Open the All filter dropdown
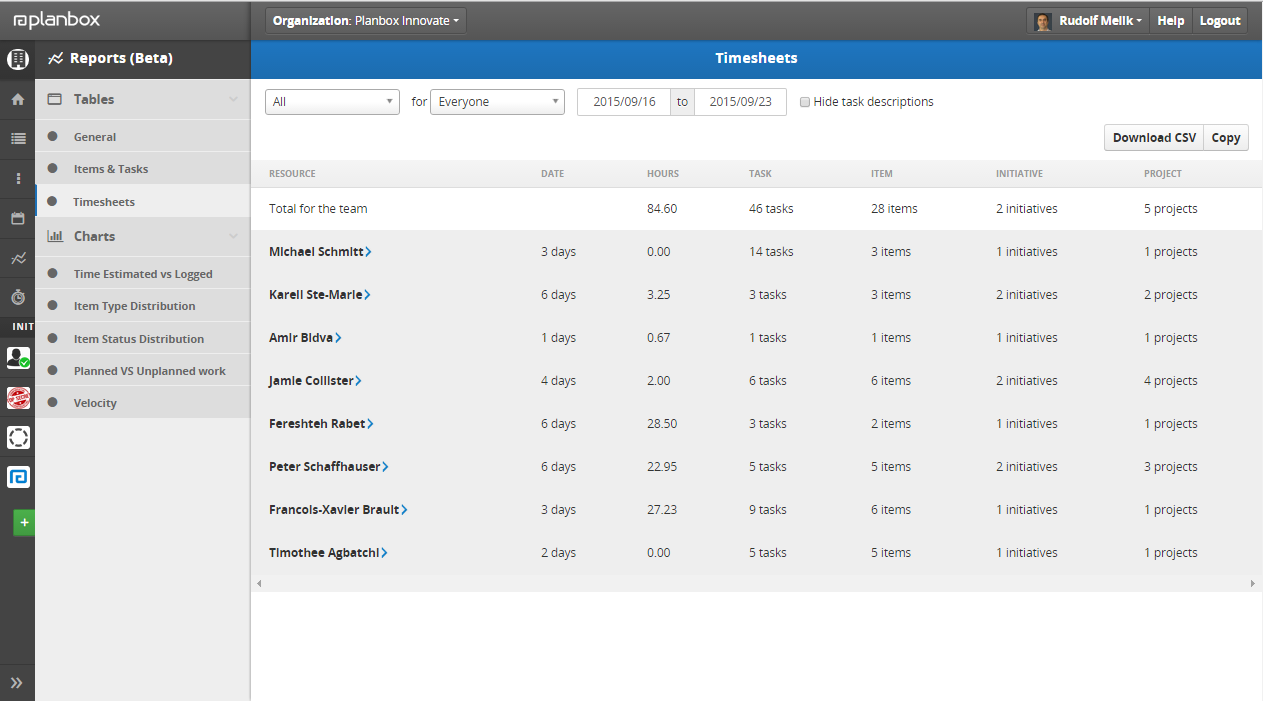The height and width of the screenshot is (701, 1263). 333,102
